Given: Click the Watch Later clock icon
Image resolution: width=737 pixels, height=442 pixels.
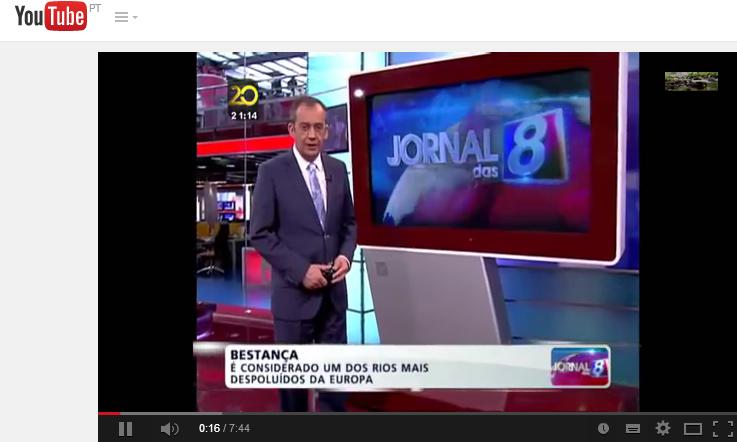Looking at the screenshot, I should [x=603, y=428].
